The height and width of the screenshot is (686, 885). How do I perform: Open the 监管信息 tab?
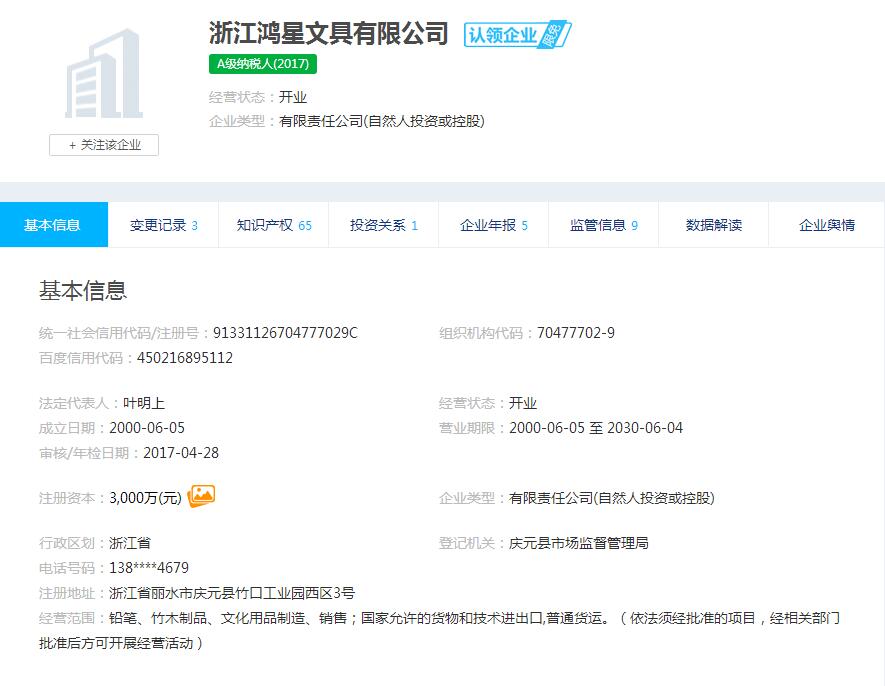603,225
